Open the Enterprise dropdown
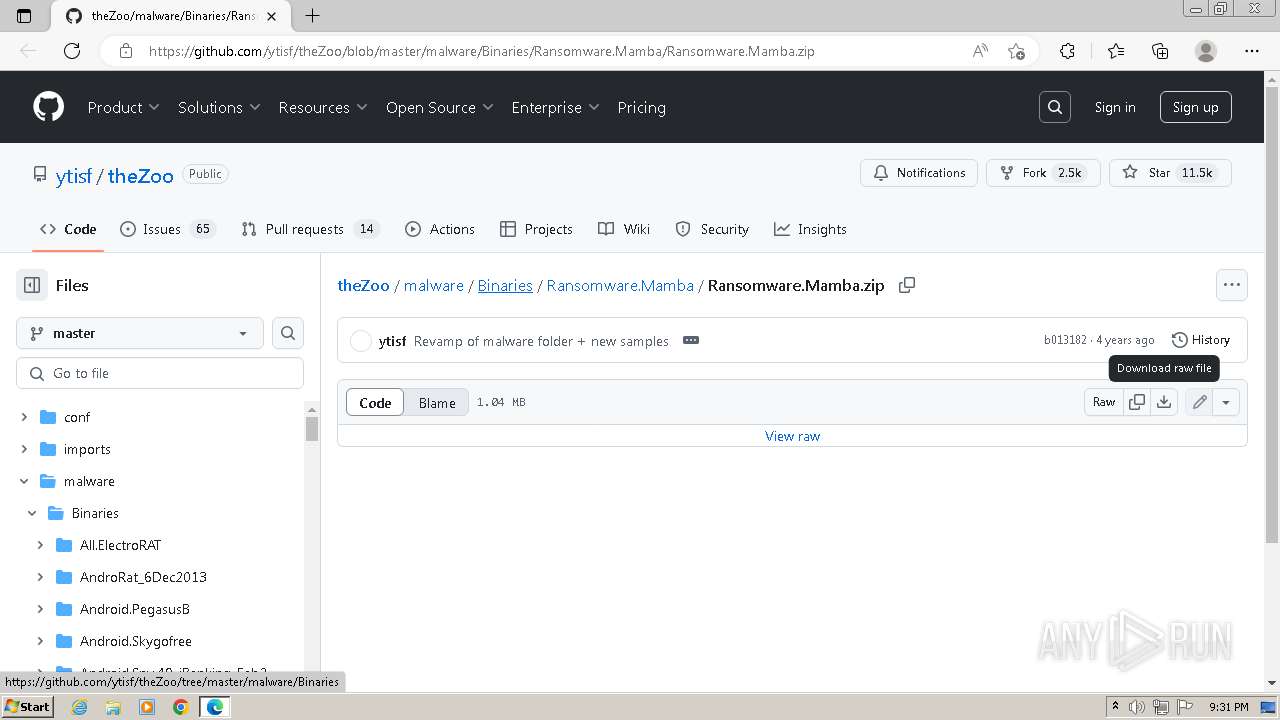 tap(555, 107)
